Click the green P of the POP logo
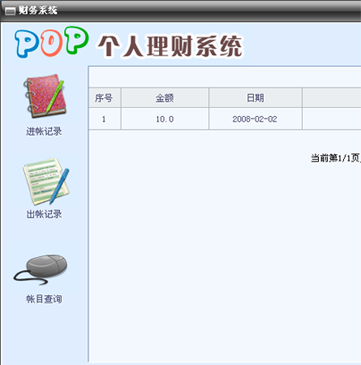The height and width of the screenshot is (365, 361). pyautogui.click(x=77, y=40)
